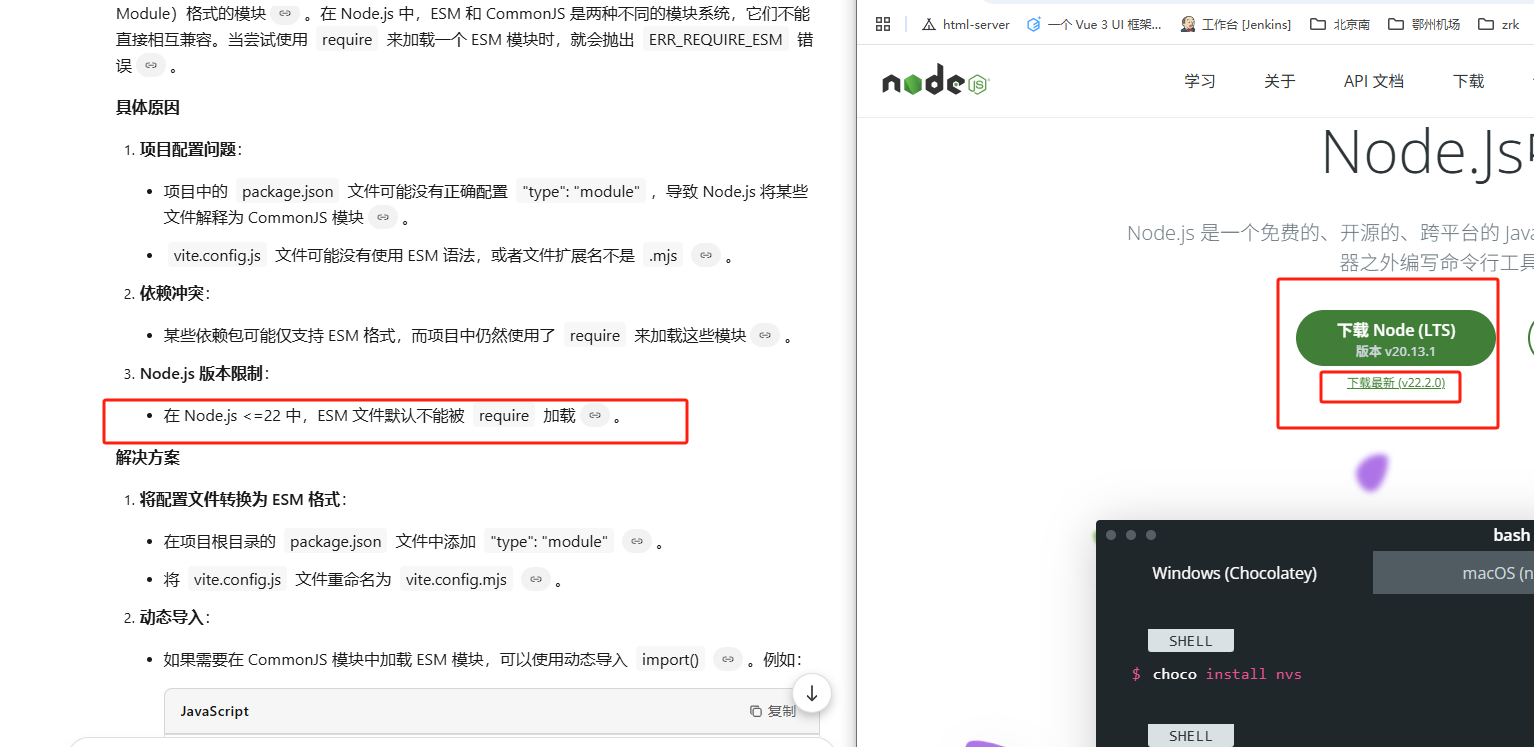This screenshot has height=747, width=1534.
Task: Open the API 文档 navigation item
Action: [1372, 81]
